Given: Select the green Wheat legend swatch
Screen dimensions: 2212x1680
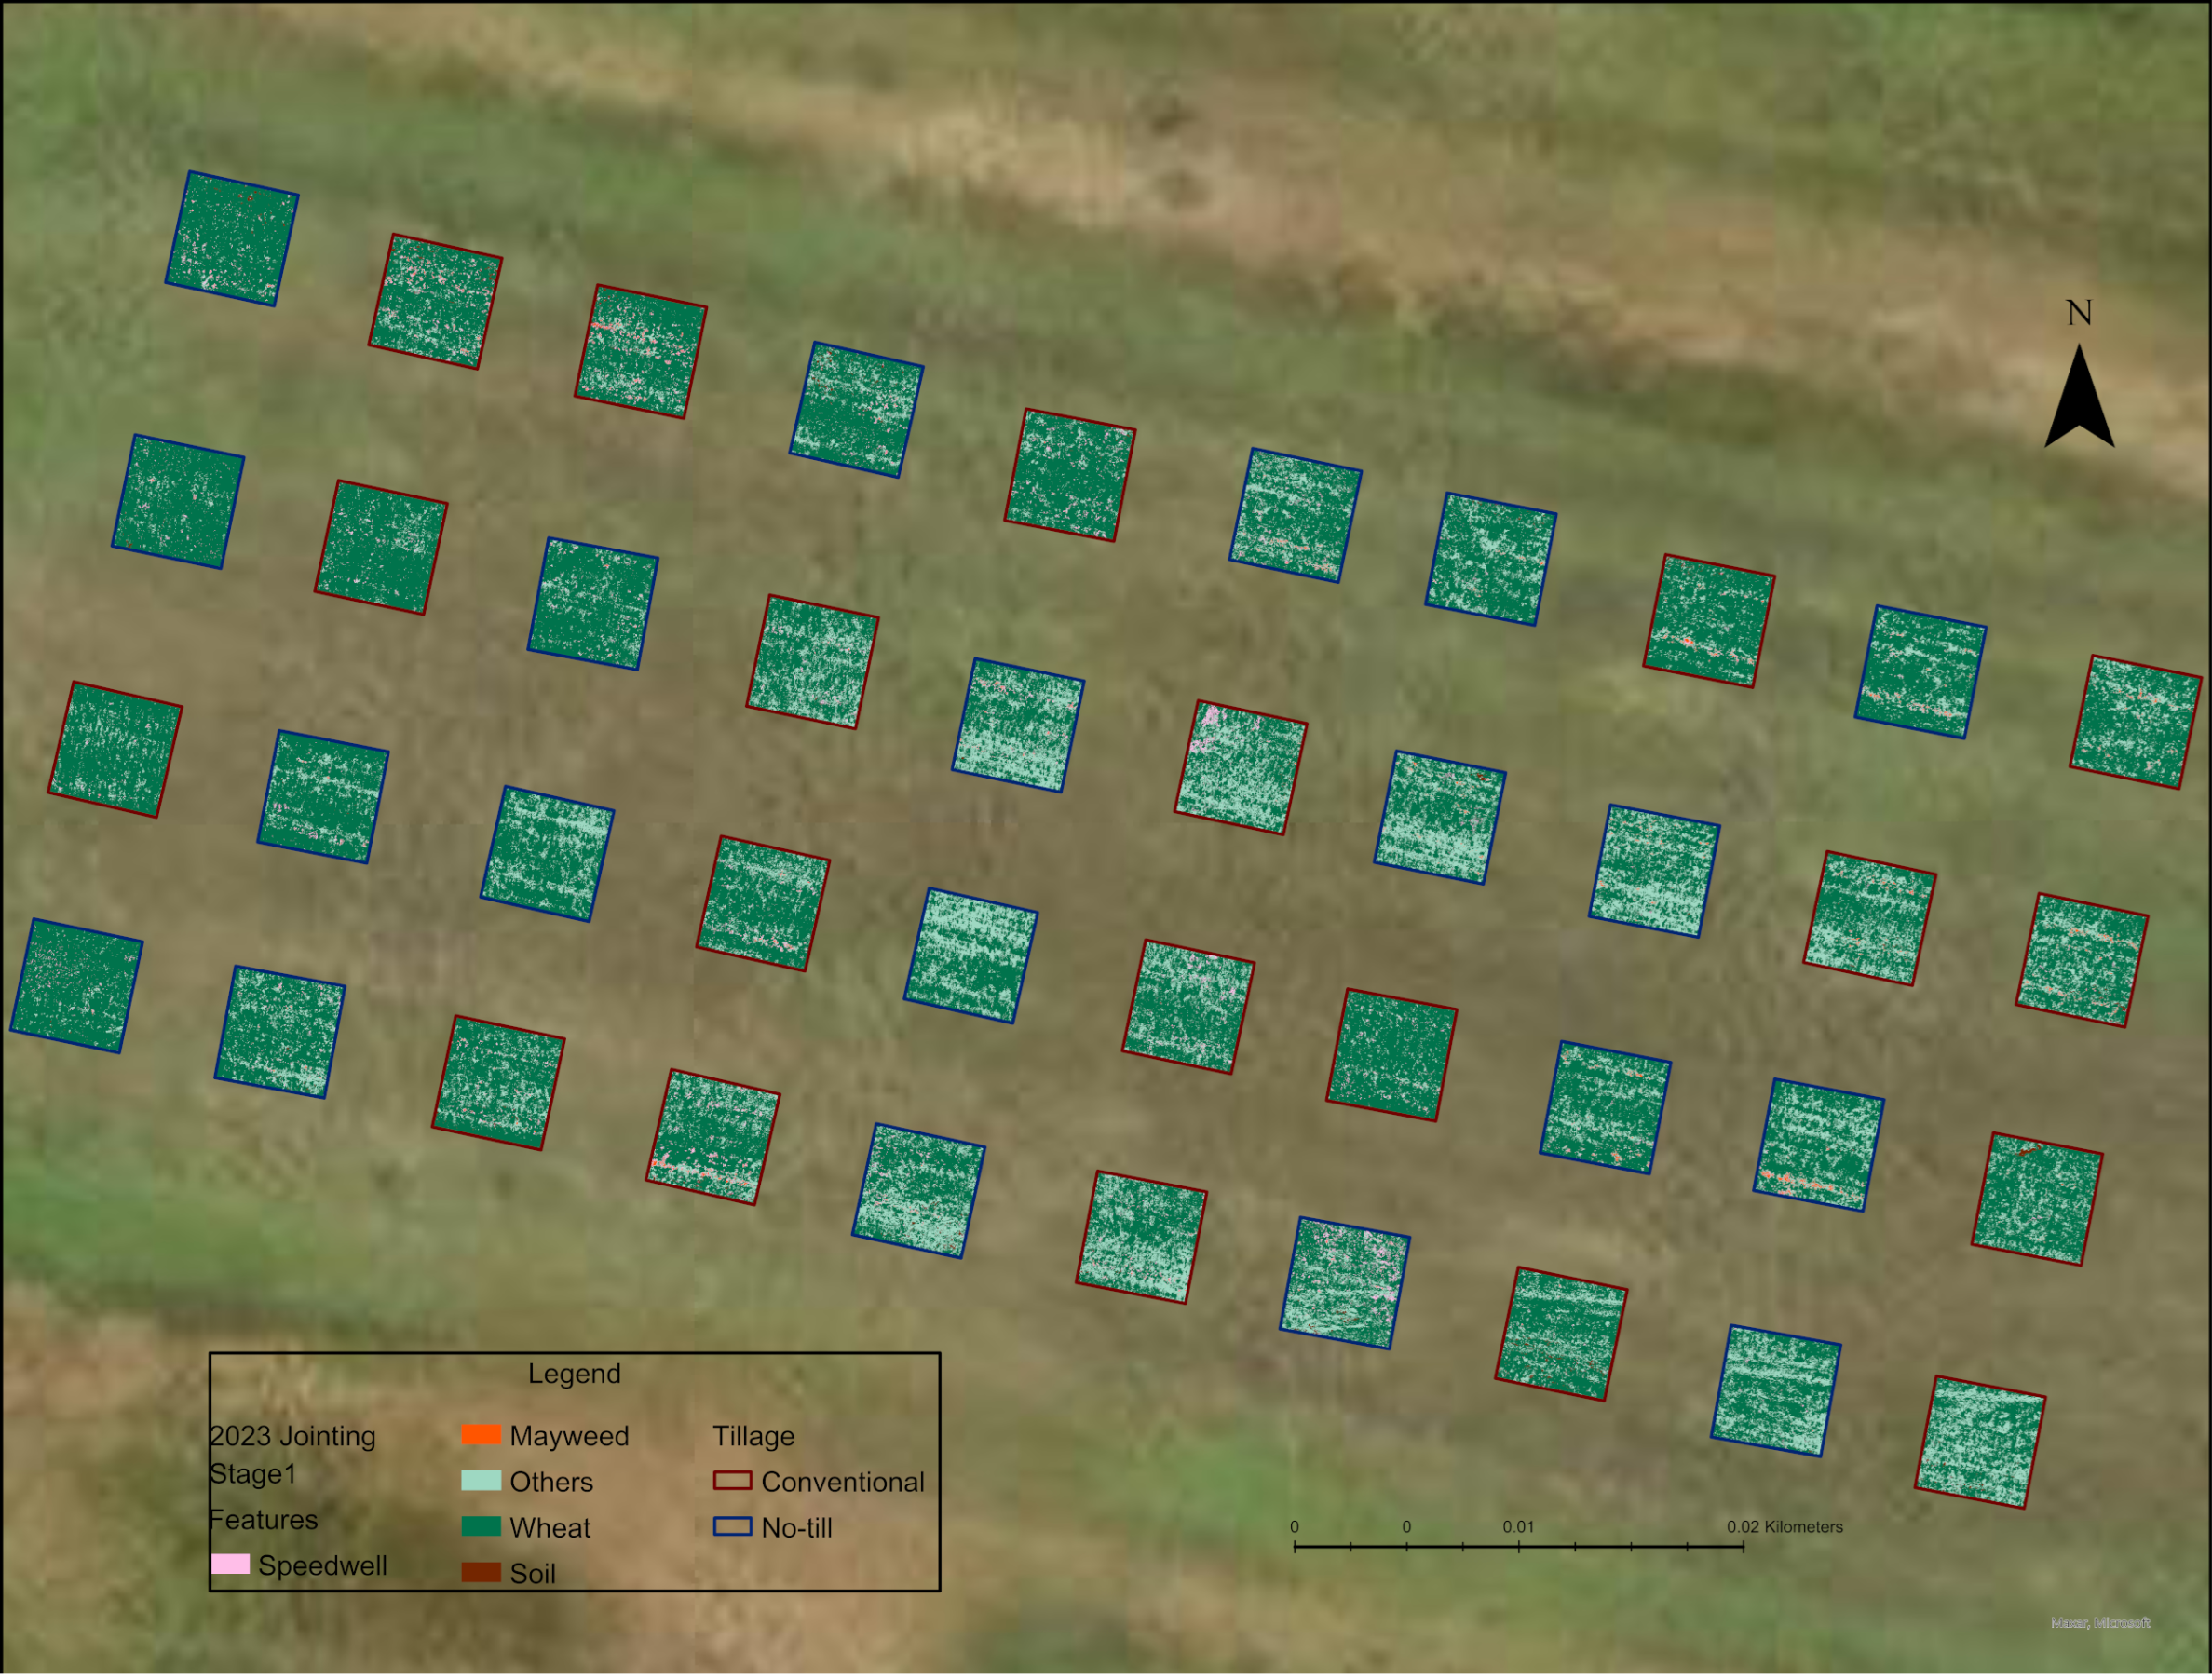Looking at the screenshot, I should [481, 1527].
